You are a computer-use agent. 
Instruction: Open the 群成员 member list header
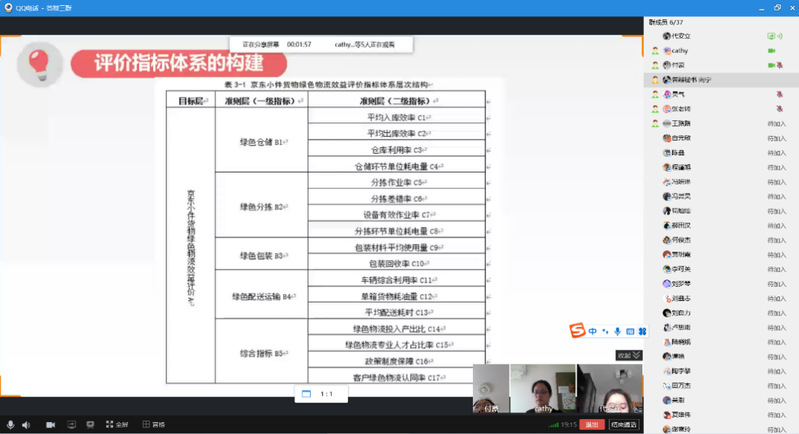664,20
